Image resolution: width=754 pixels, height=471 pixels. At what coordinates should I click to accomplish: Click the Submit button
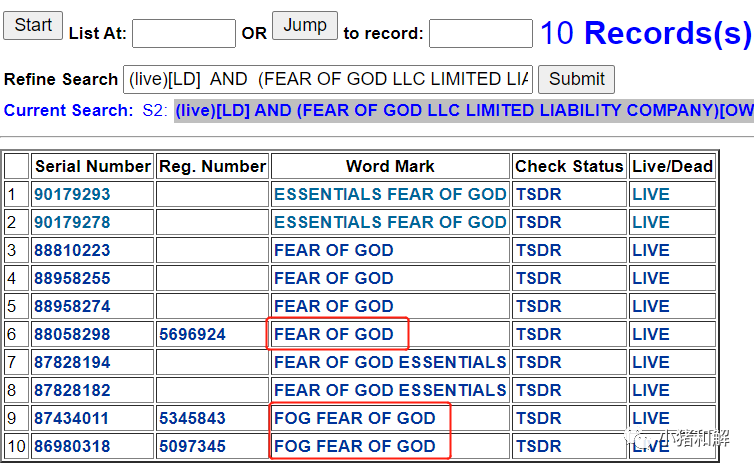576,79
